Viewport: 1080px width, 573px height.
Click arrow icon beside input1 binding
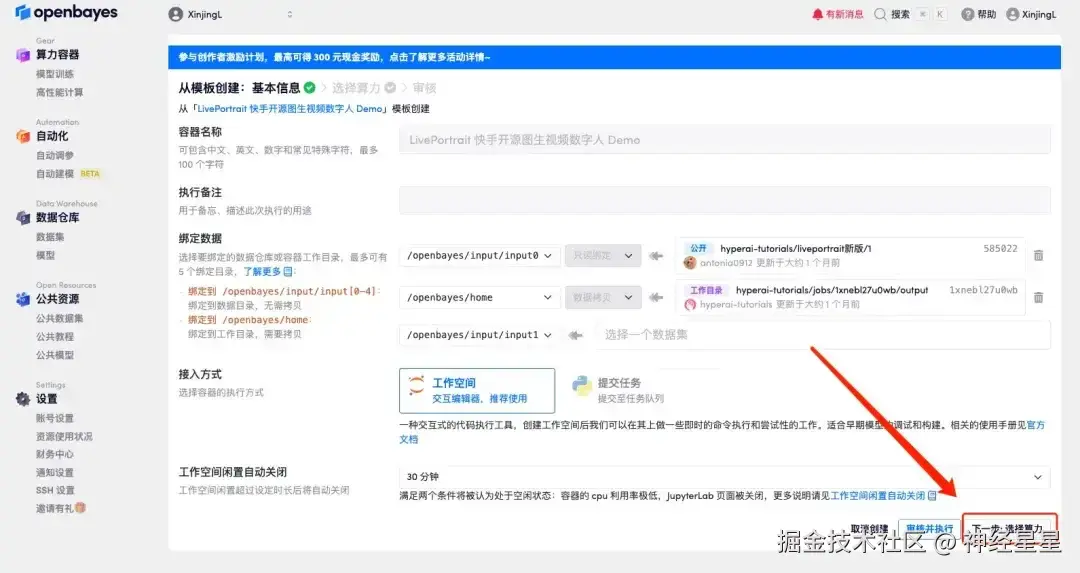tap(575, 335)
